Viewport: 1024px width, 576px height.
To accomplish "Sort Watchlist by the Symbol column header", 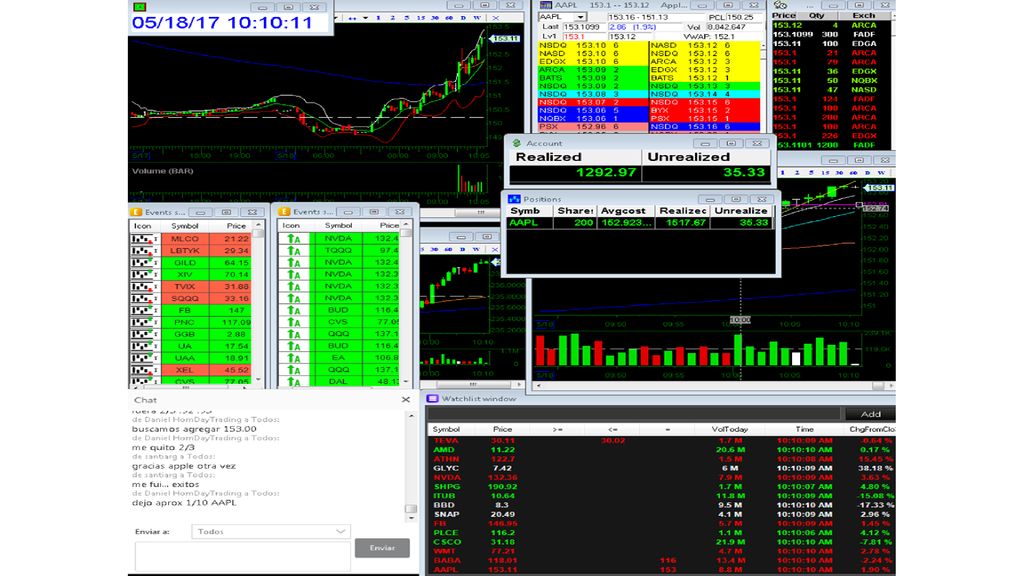I will 447,430.
